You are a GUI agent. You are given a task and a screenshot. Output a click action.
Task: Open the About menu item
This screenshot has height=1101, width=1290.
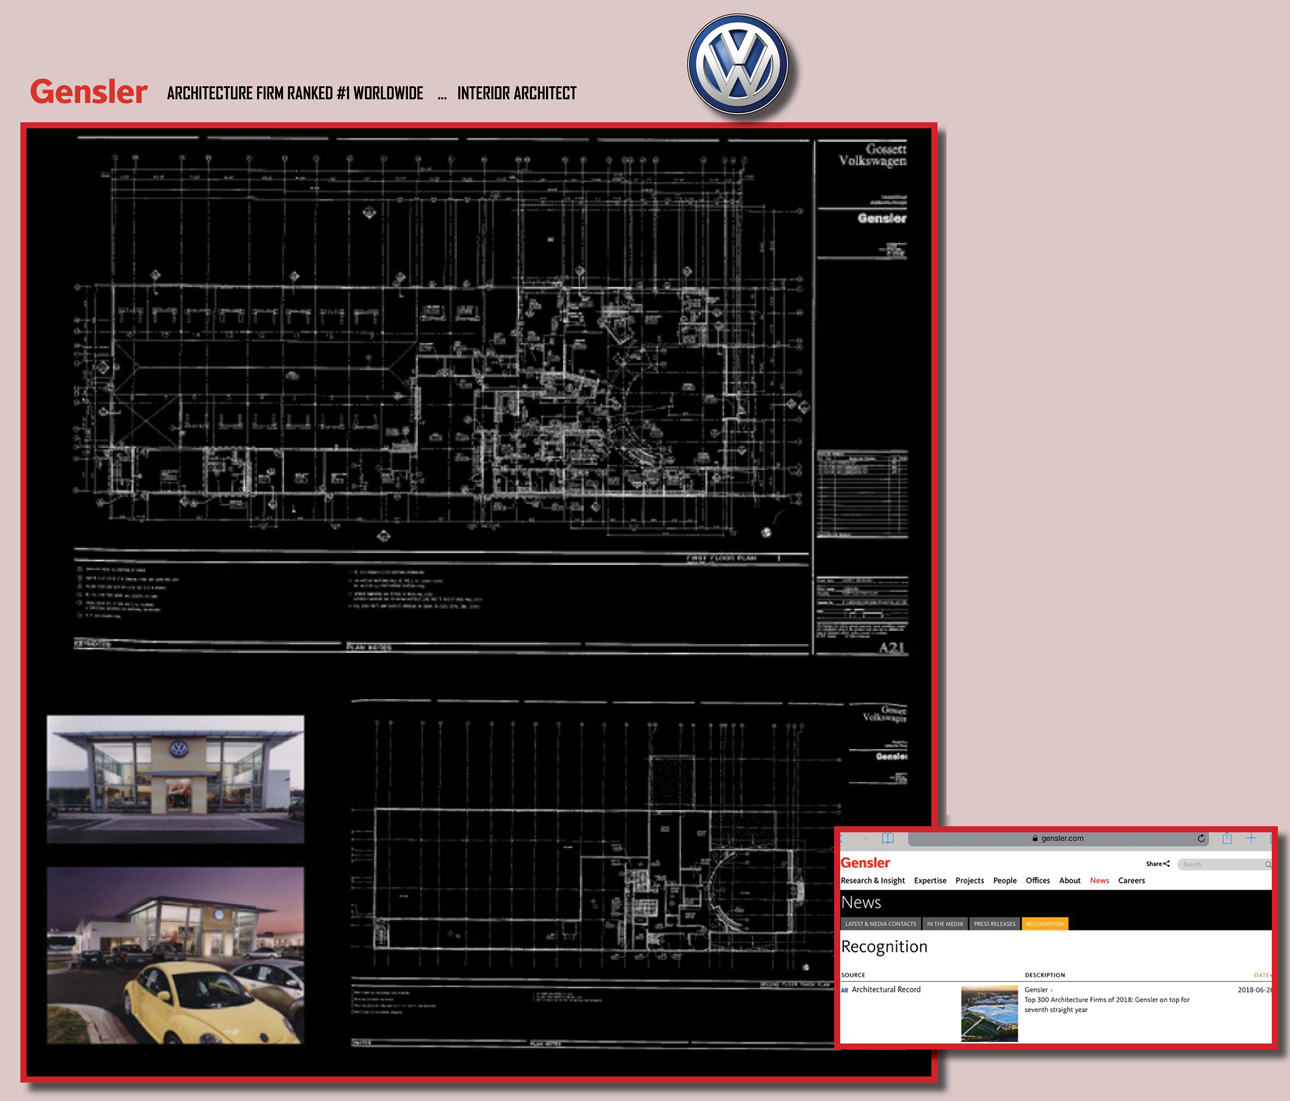(x=1070, y=881)
